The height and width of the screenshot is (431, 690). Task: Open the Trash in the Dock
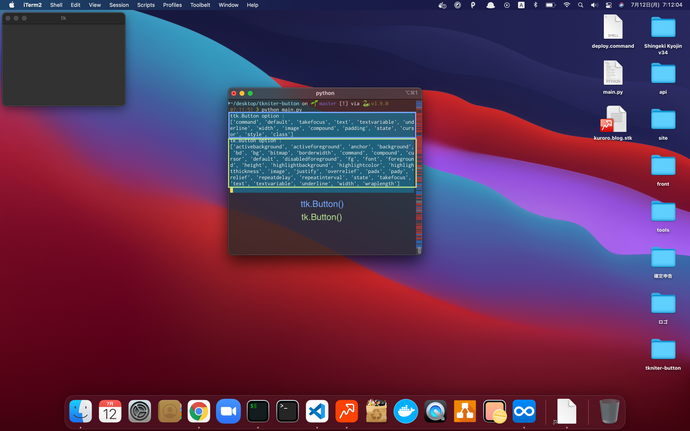pos(609,411)
